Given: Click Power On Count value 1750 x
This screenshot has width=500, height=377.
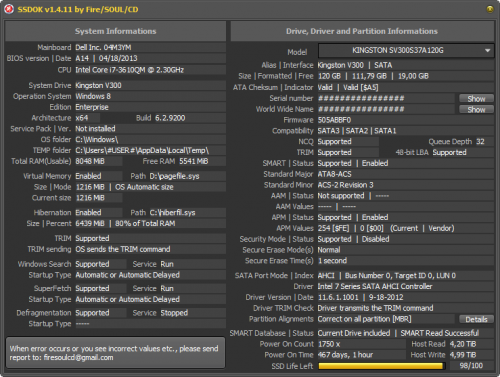Looking at the screenshot, I should click(x=329, y=344).
